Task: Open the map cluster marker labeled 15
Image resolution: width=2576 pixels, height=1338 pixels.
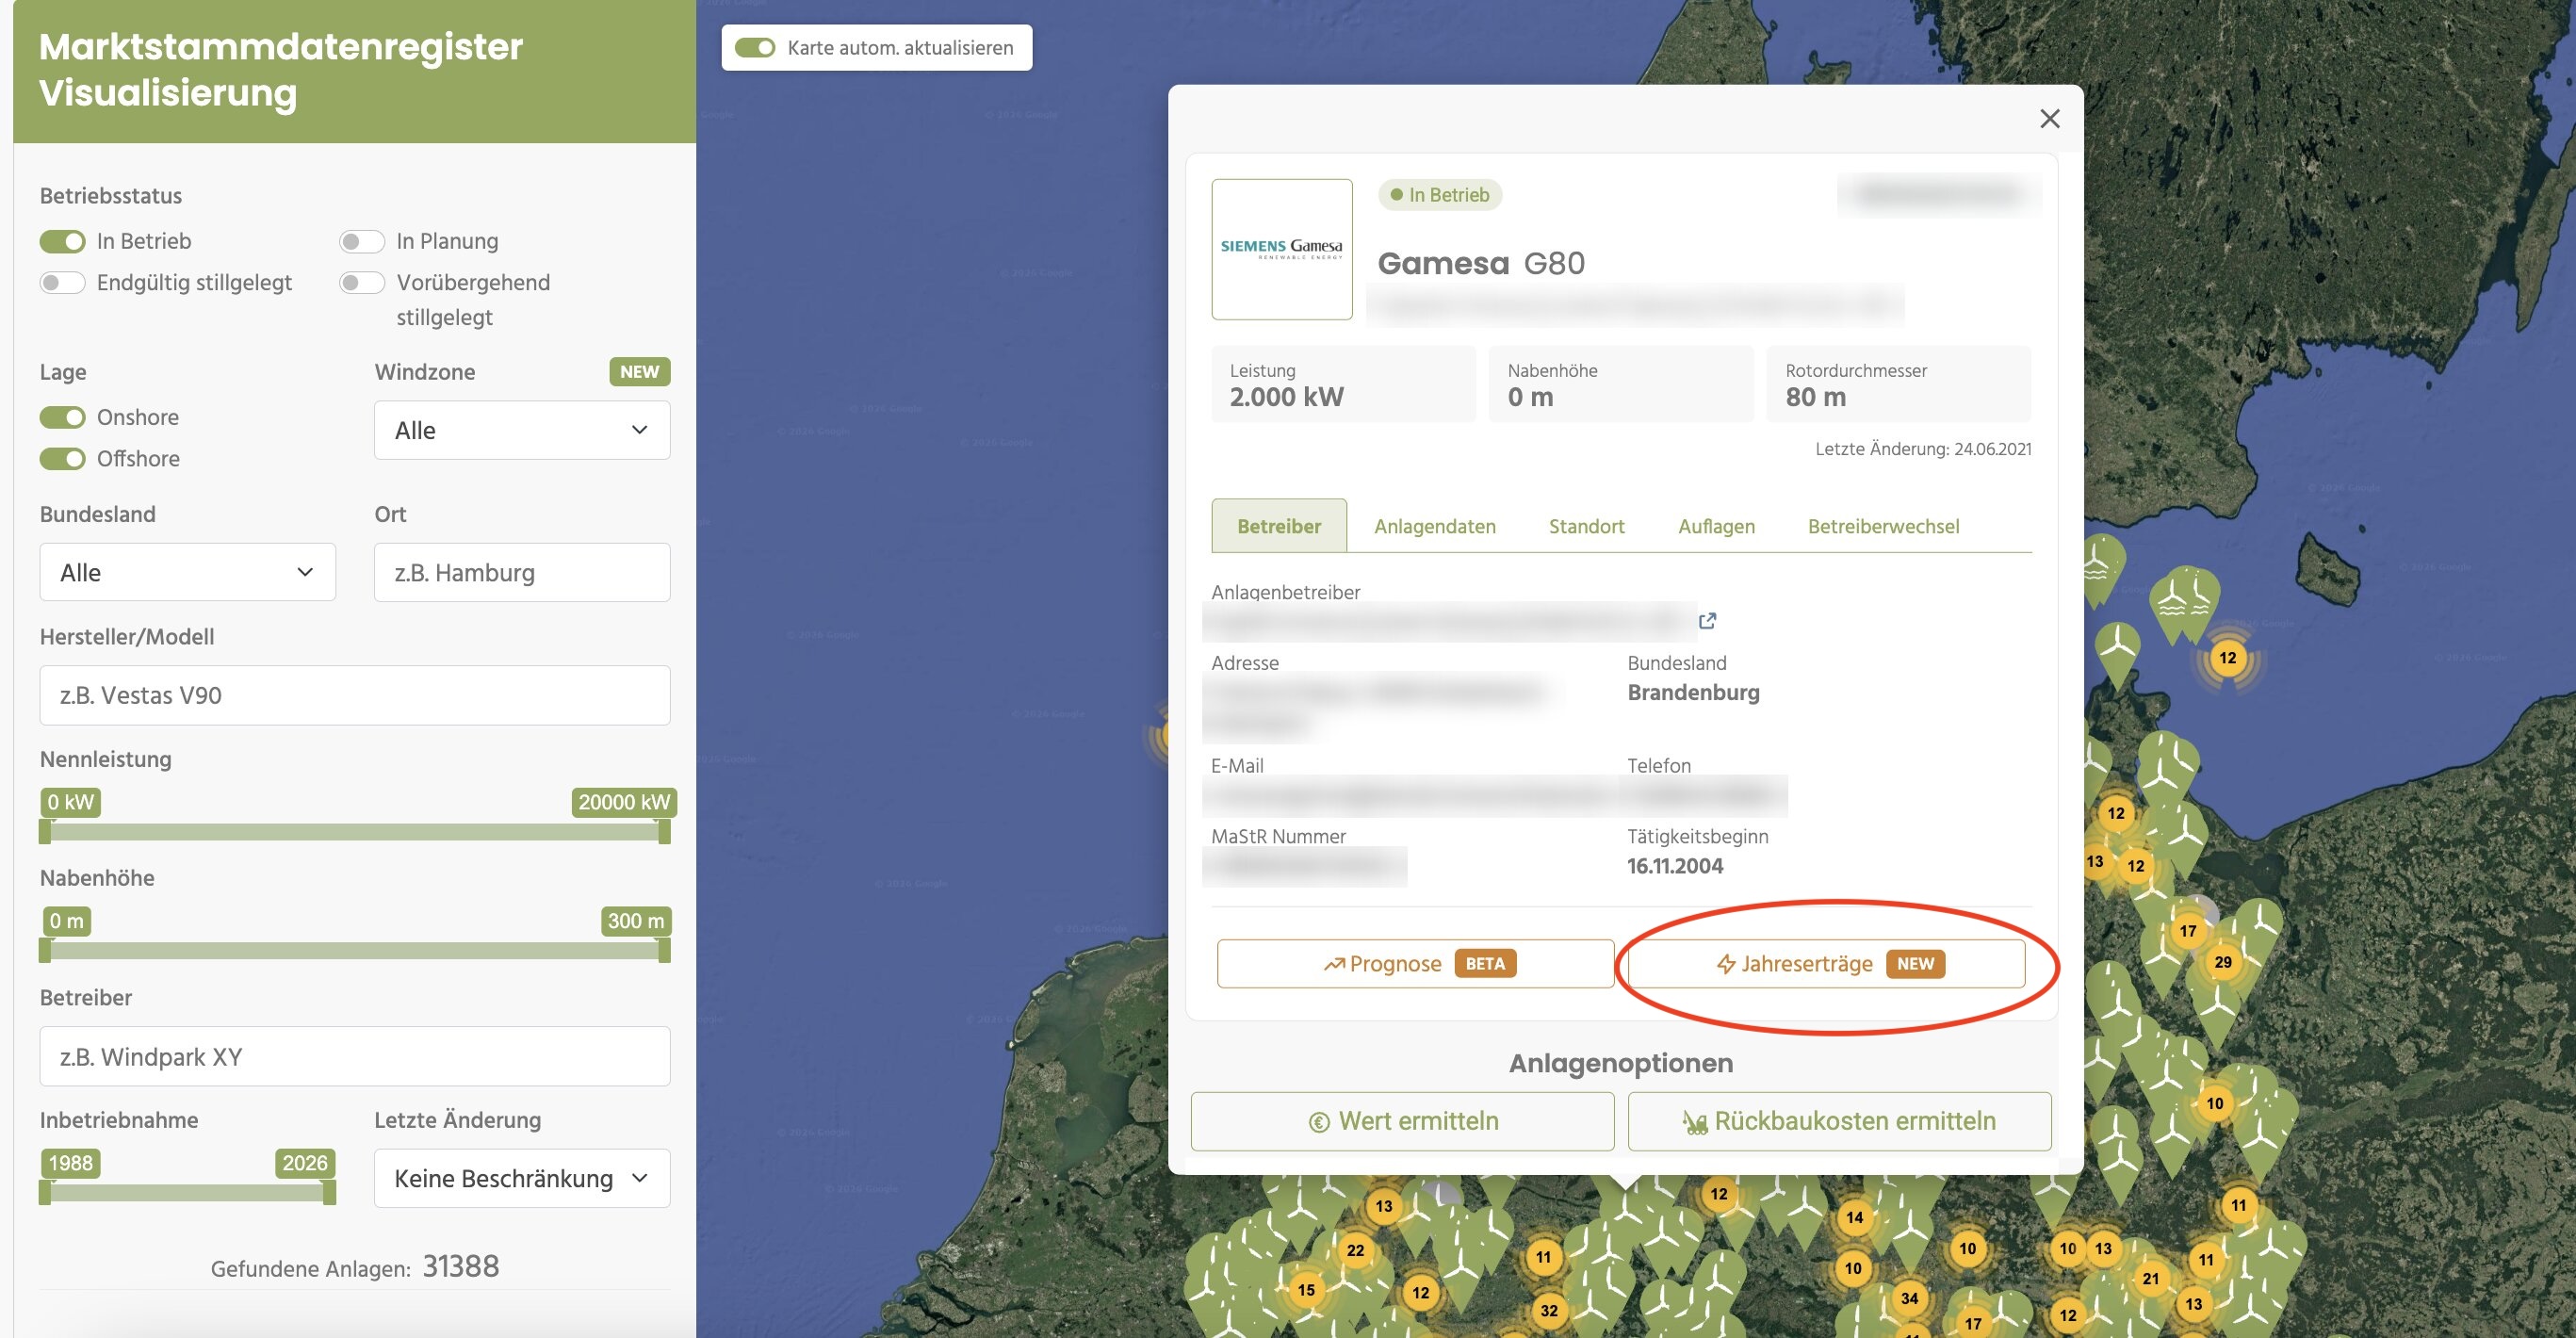Action: pos(1306,1290)
